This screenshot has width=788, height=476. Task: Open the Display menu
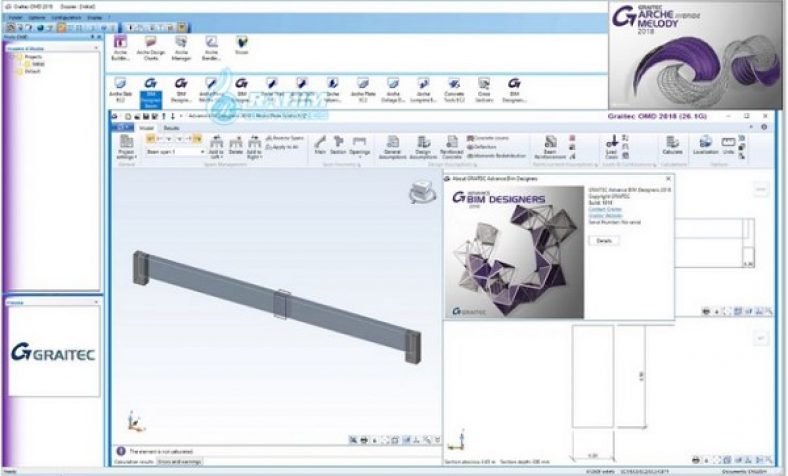[94, 18]
